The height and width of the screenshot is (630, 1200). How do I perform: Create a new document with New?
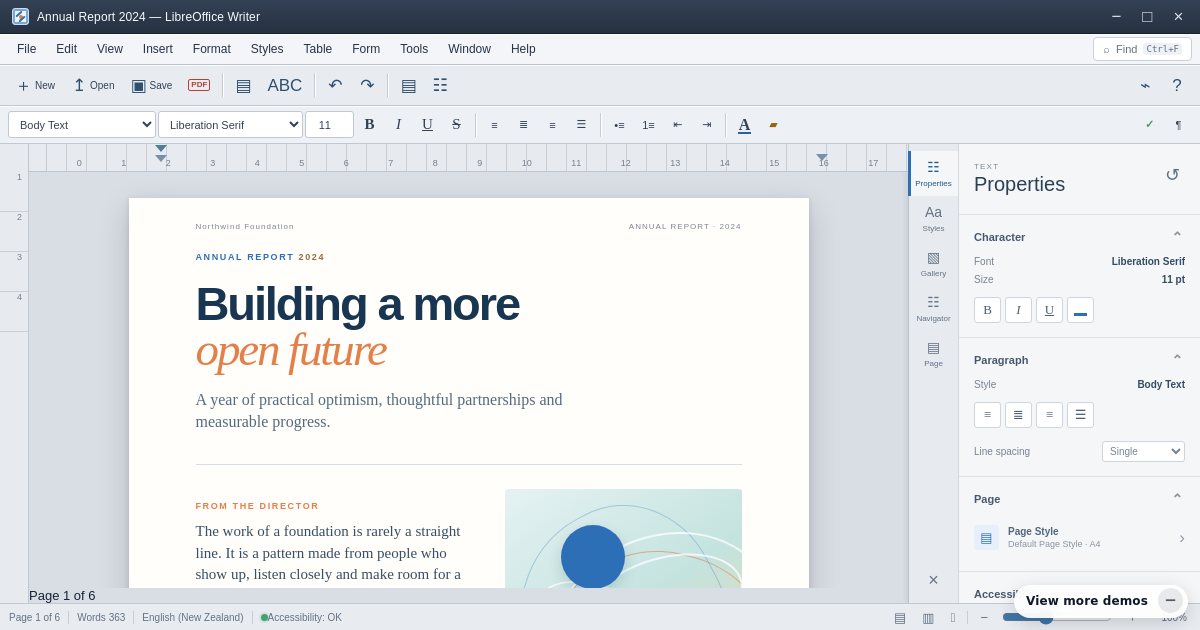click(35, 85)
